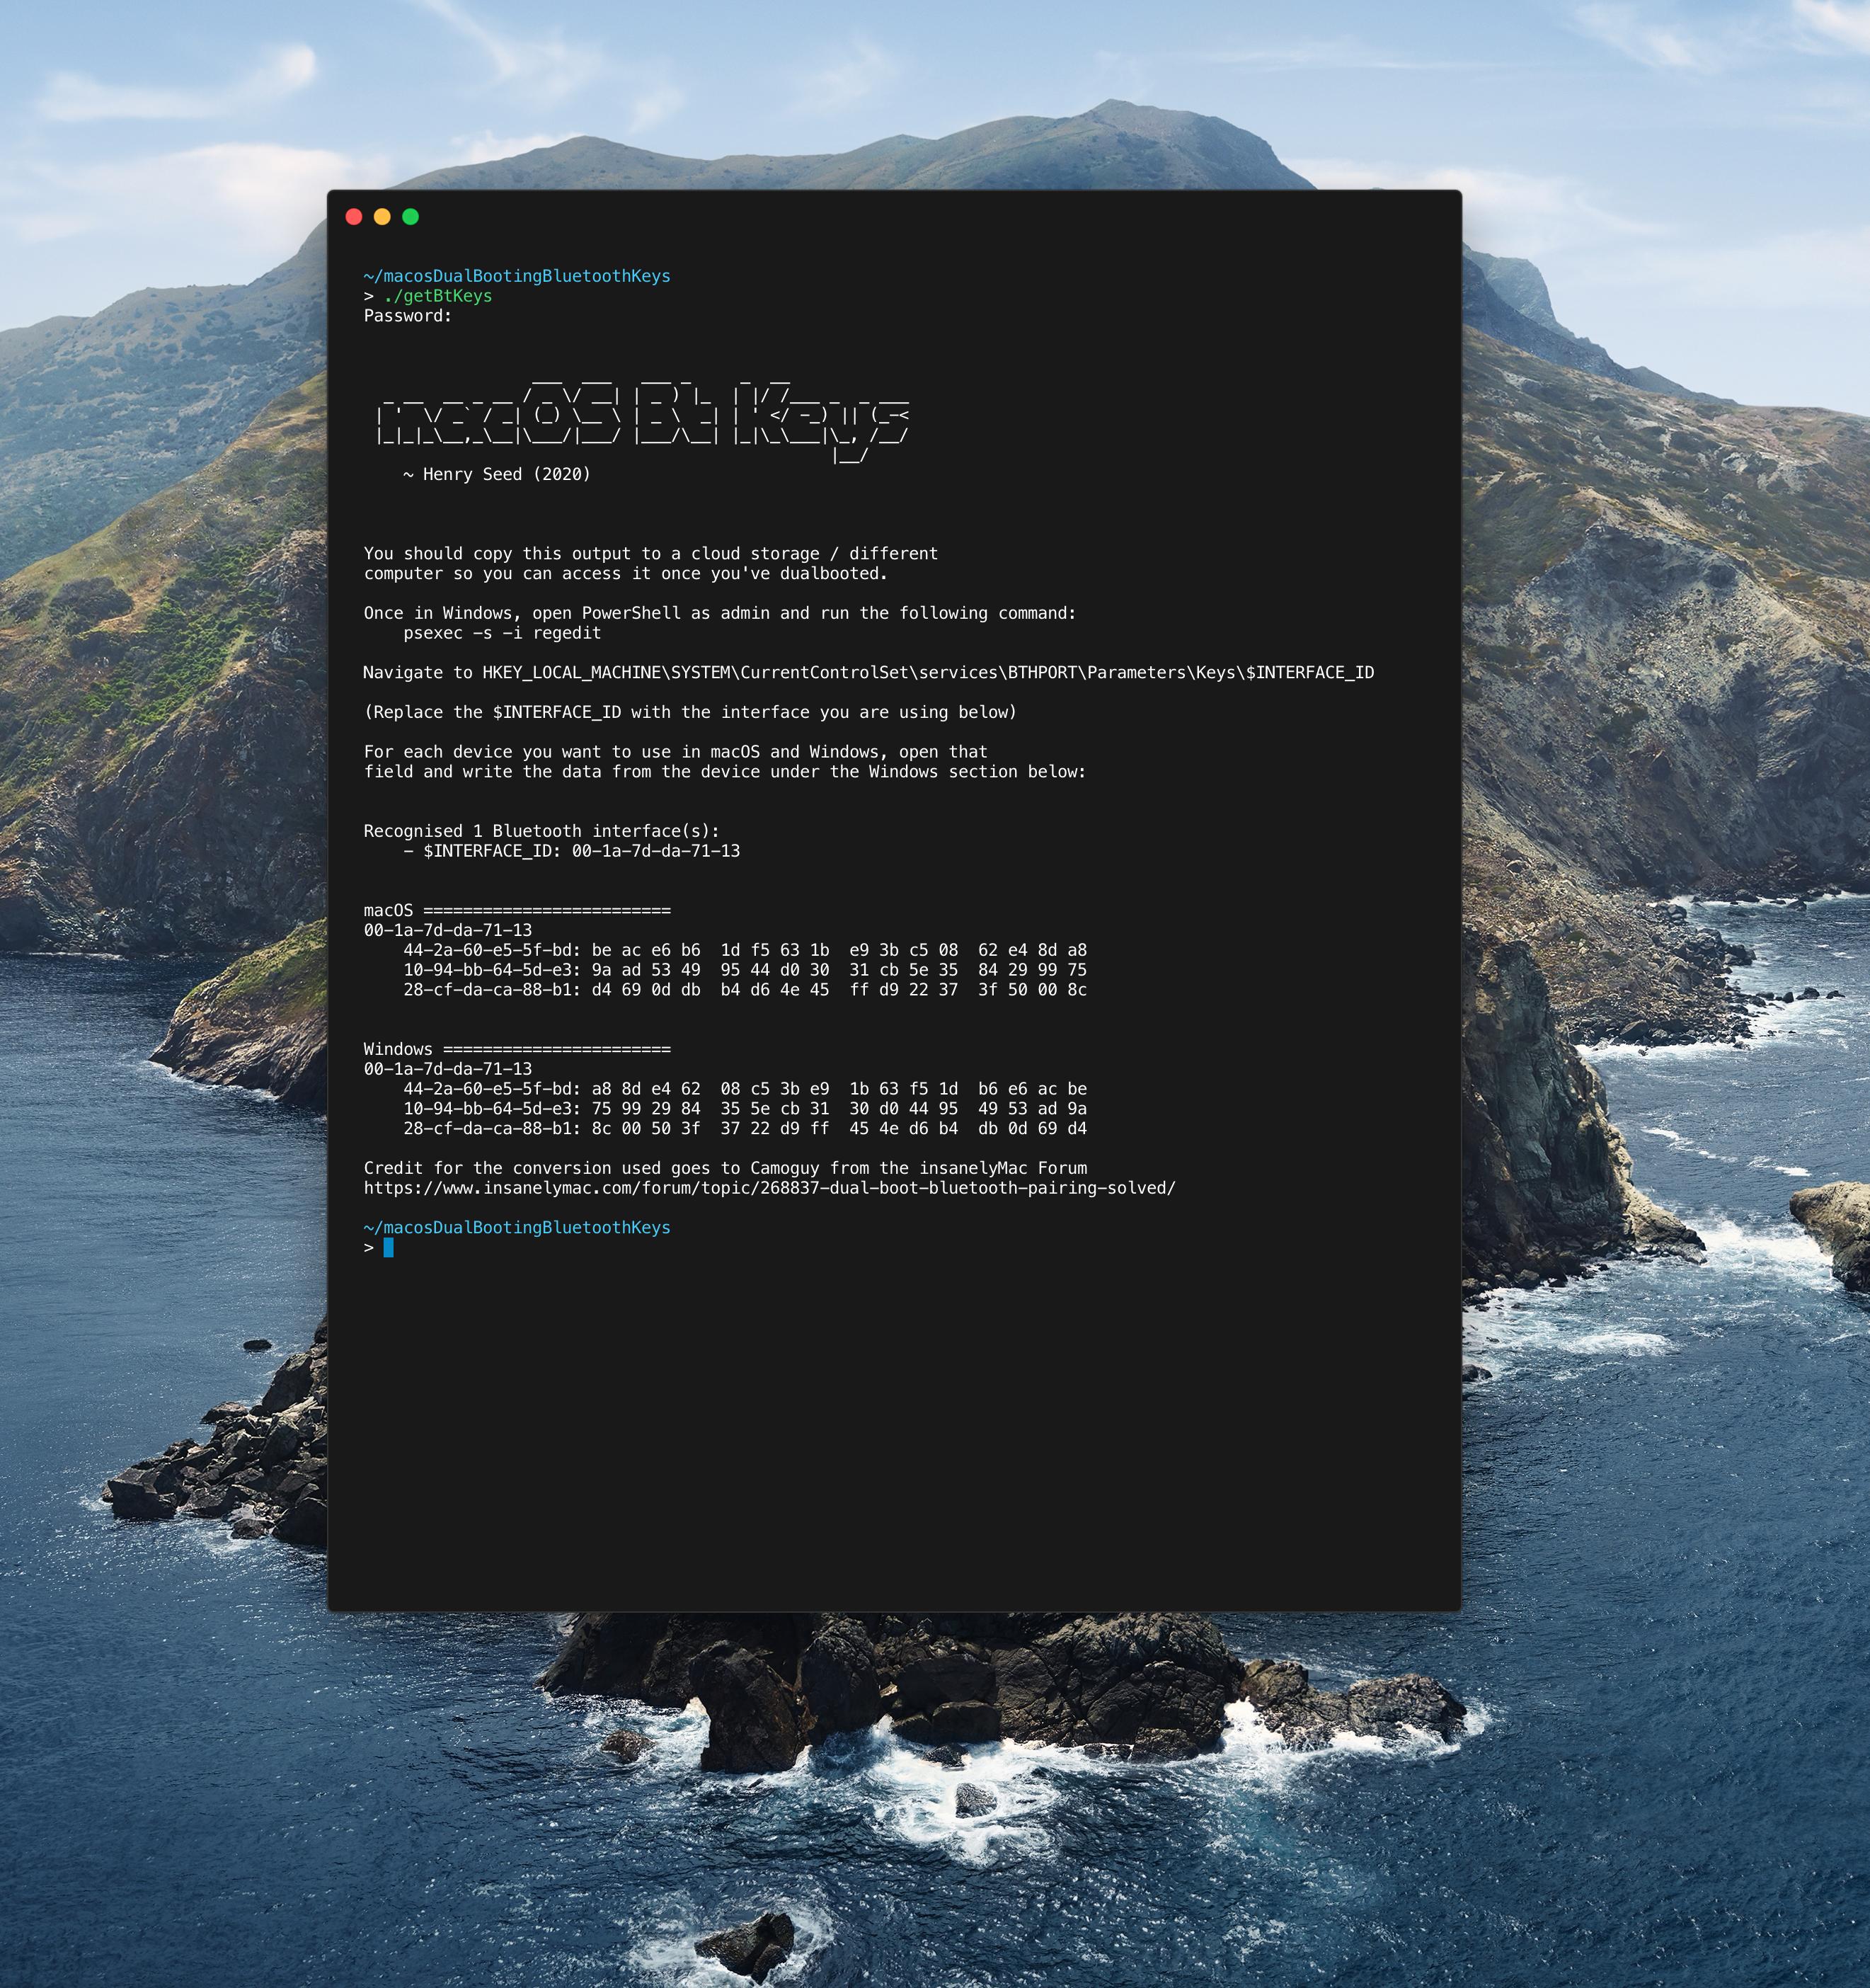
Task: Click the blue cursor block at prompt
Action: pos(388,1247)
